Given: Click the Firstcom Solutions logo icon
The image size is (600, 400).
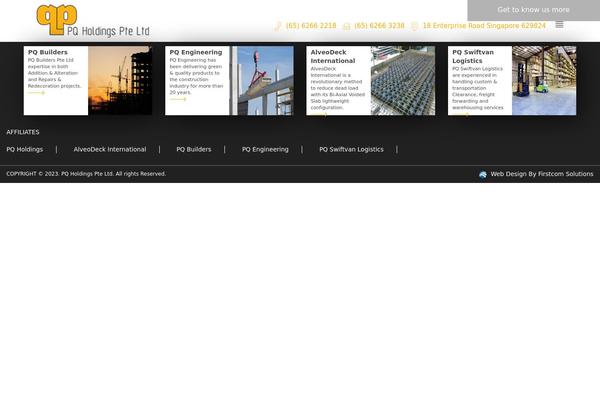Looking at the screenshot, I should pyautogui.click(x=483, y=175).
